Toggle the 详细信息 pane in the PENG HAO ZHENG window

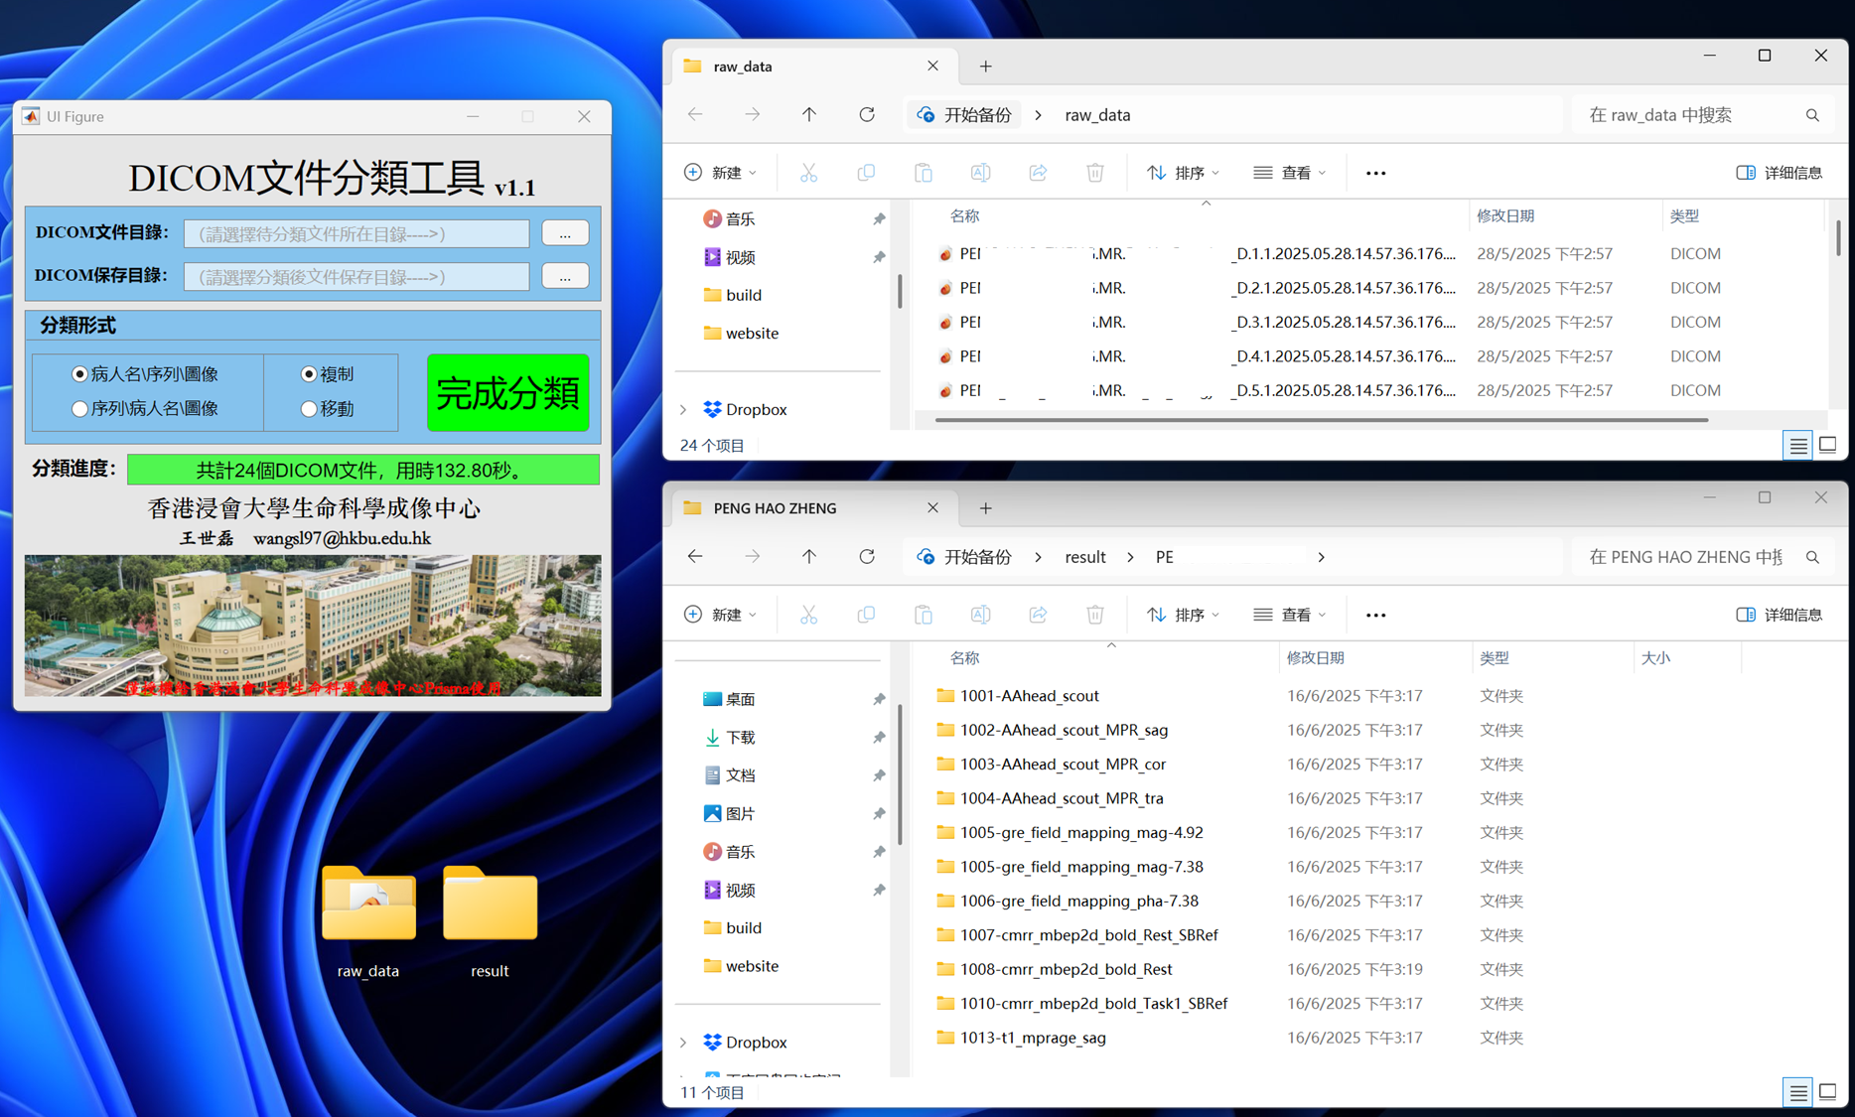pyautogui.click(x=1779, y=615)
